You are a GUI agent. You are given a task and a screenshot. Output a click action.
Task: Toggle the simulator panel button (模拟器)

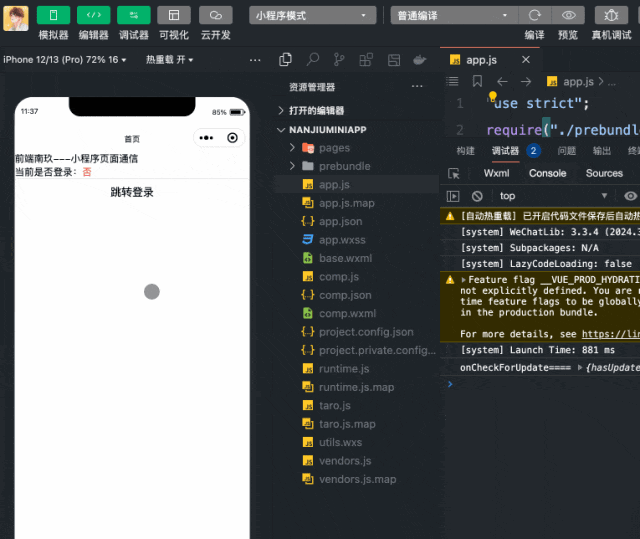(x=53, y=15)
